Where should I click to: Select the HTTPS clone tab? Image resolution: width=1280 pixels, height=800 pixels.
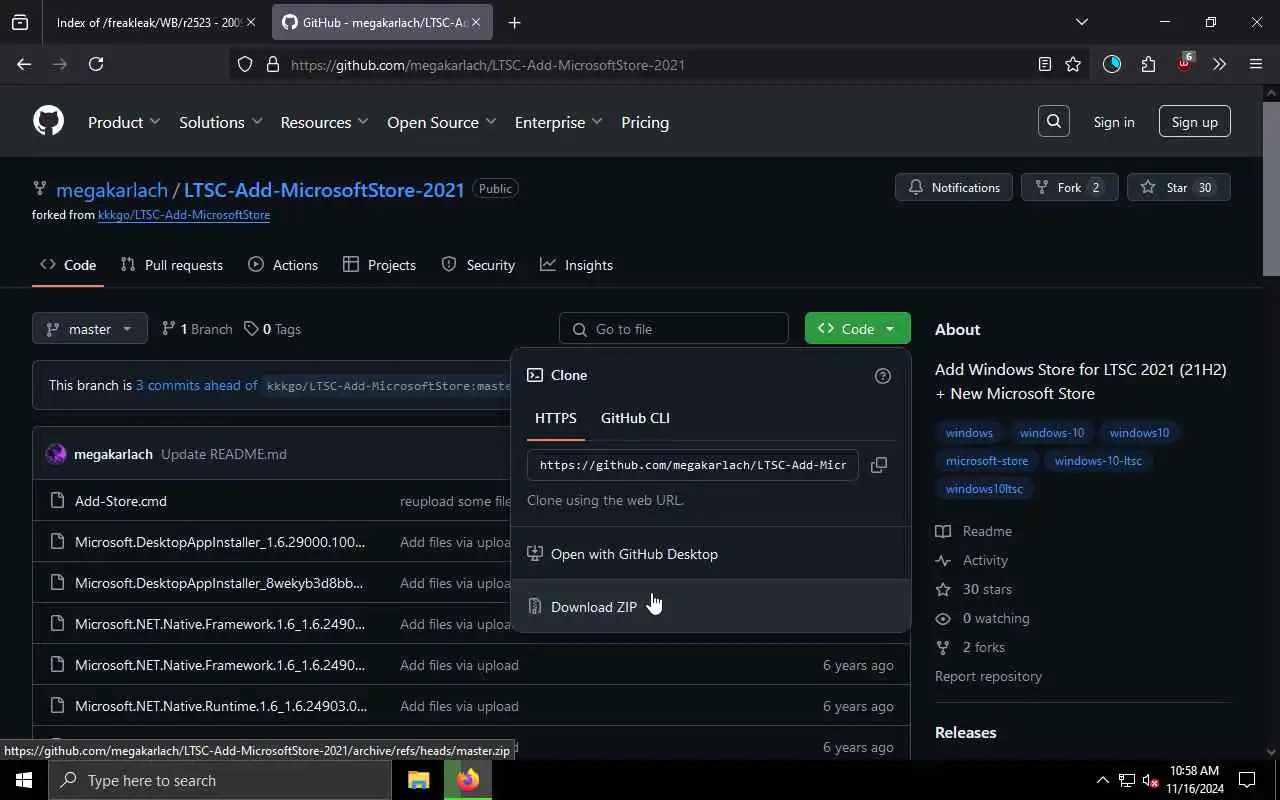556,418
